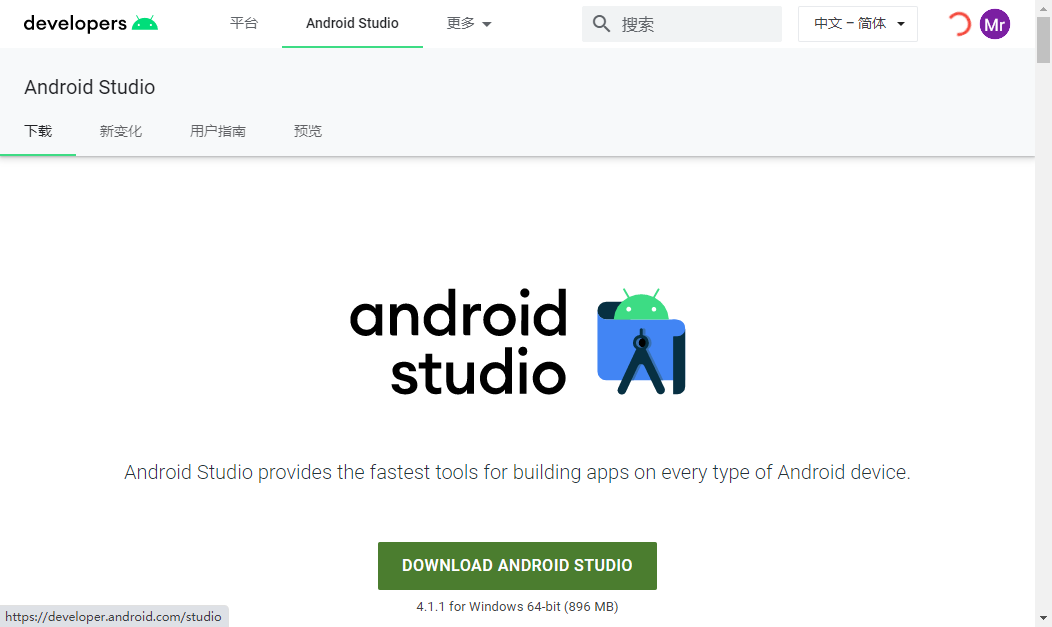Open the 中文 – 简体 language selector
This screenshot has width=1052, height=627.
[857, 24]
